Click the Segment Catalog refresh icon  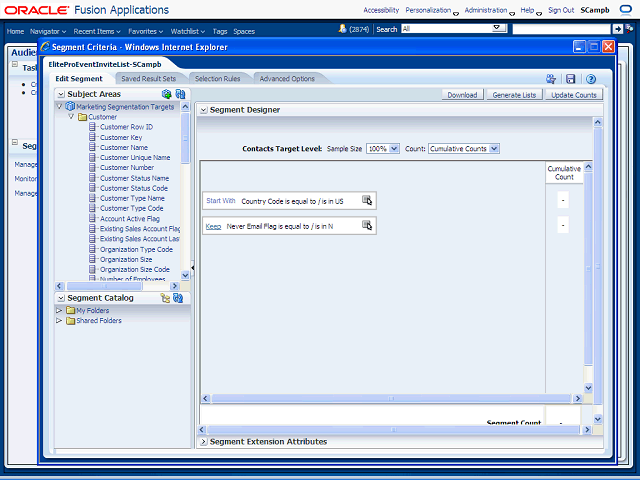pyautogui.click(x=178, y=298)
